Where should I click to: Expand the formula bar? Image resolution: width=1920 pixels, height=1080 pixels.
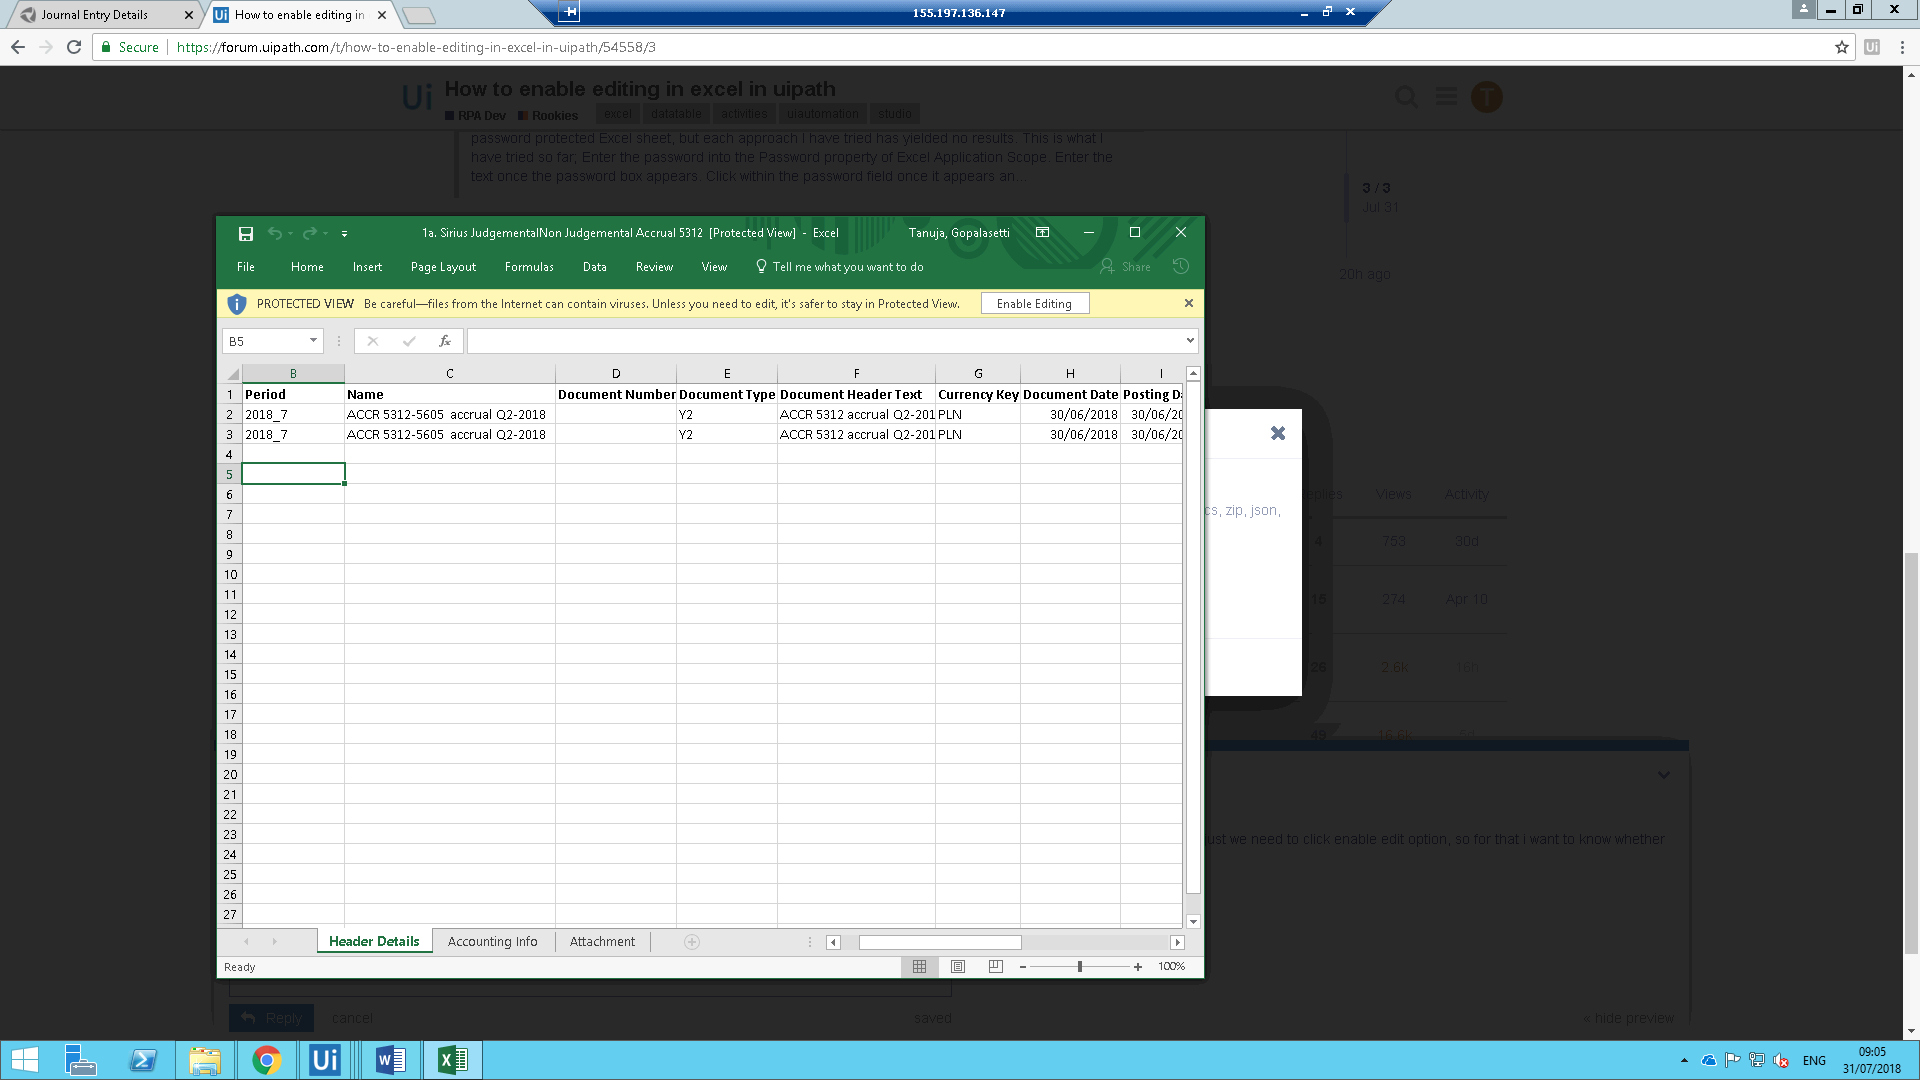(1190, 341)
